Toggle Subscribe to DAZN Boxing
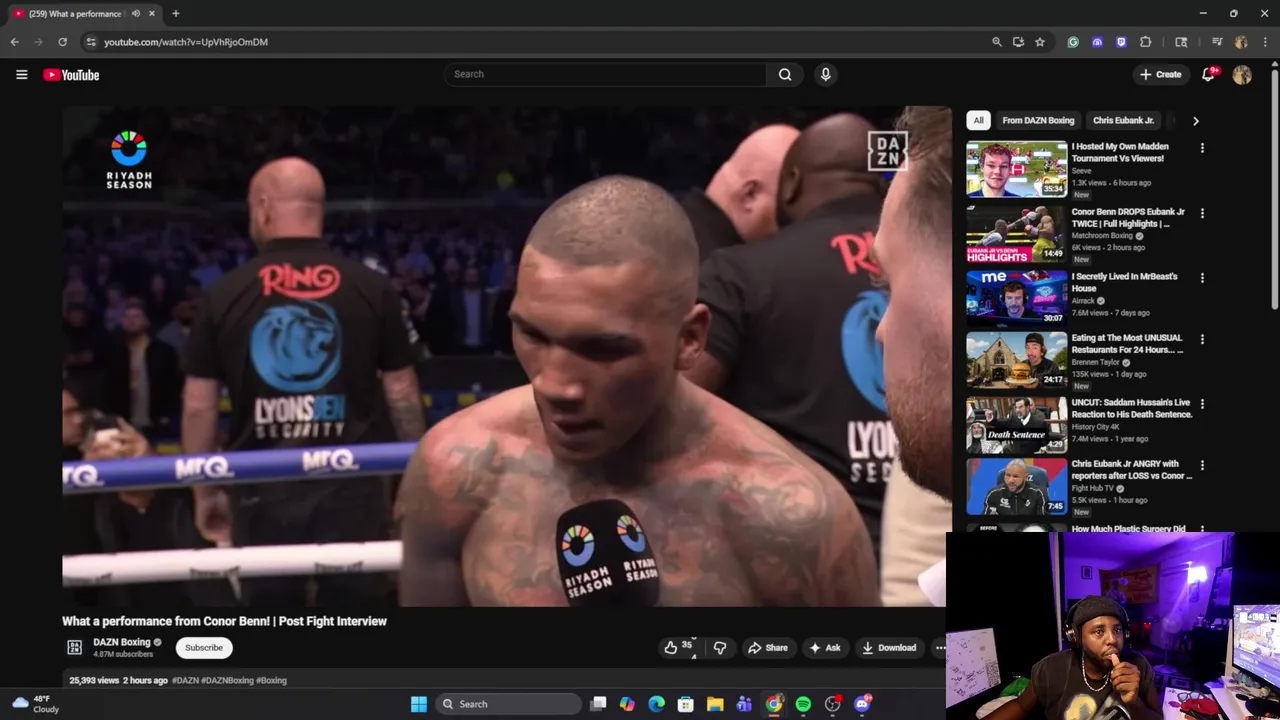This screenshot has height=720, width=1280. pyautogui.click(x=204, y=648)
